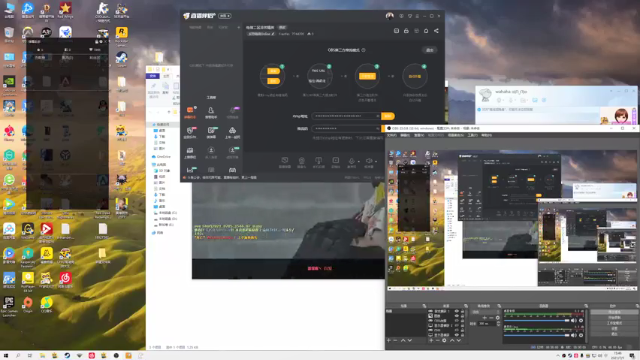Click the microphone icon in the bottom toolbar
Viewport: 640px width, 360px height.
point(351,161)
